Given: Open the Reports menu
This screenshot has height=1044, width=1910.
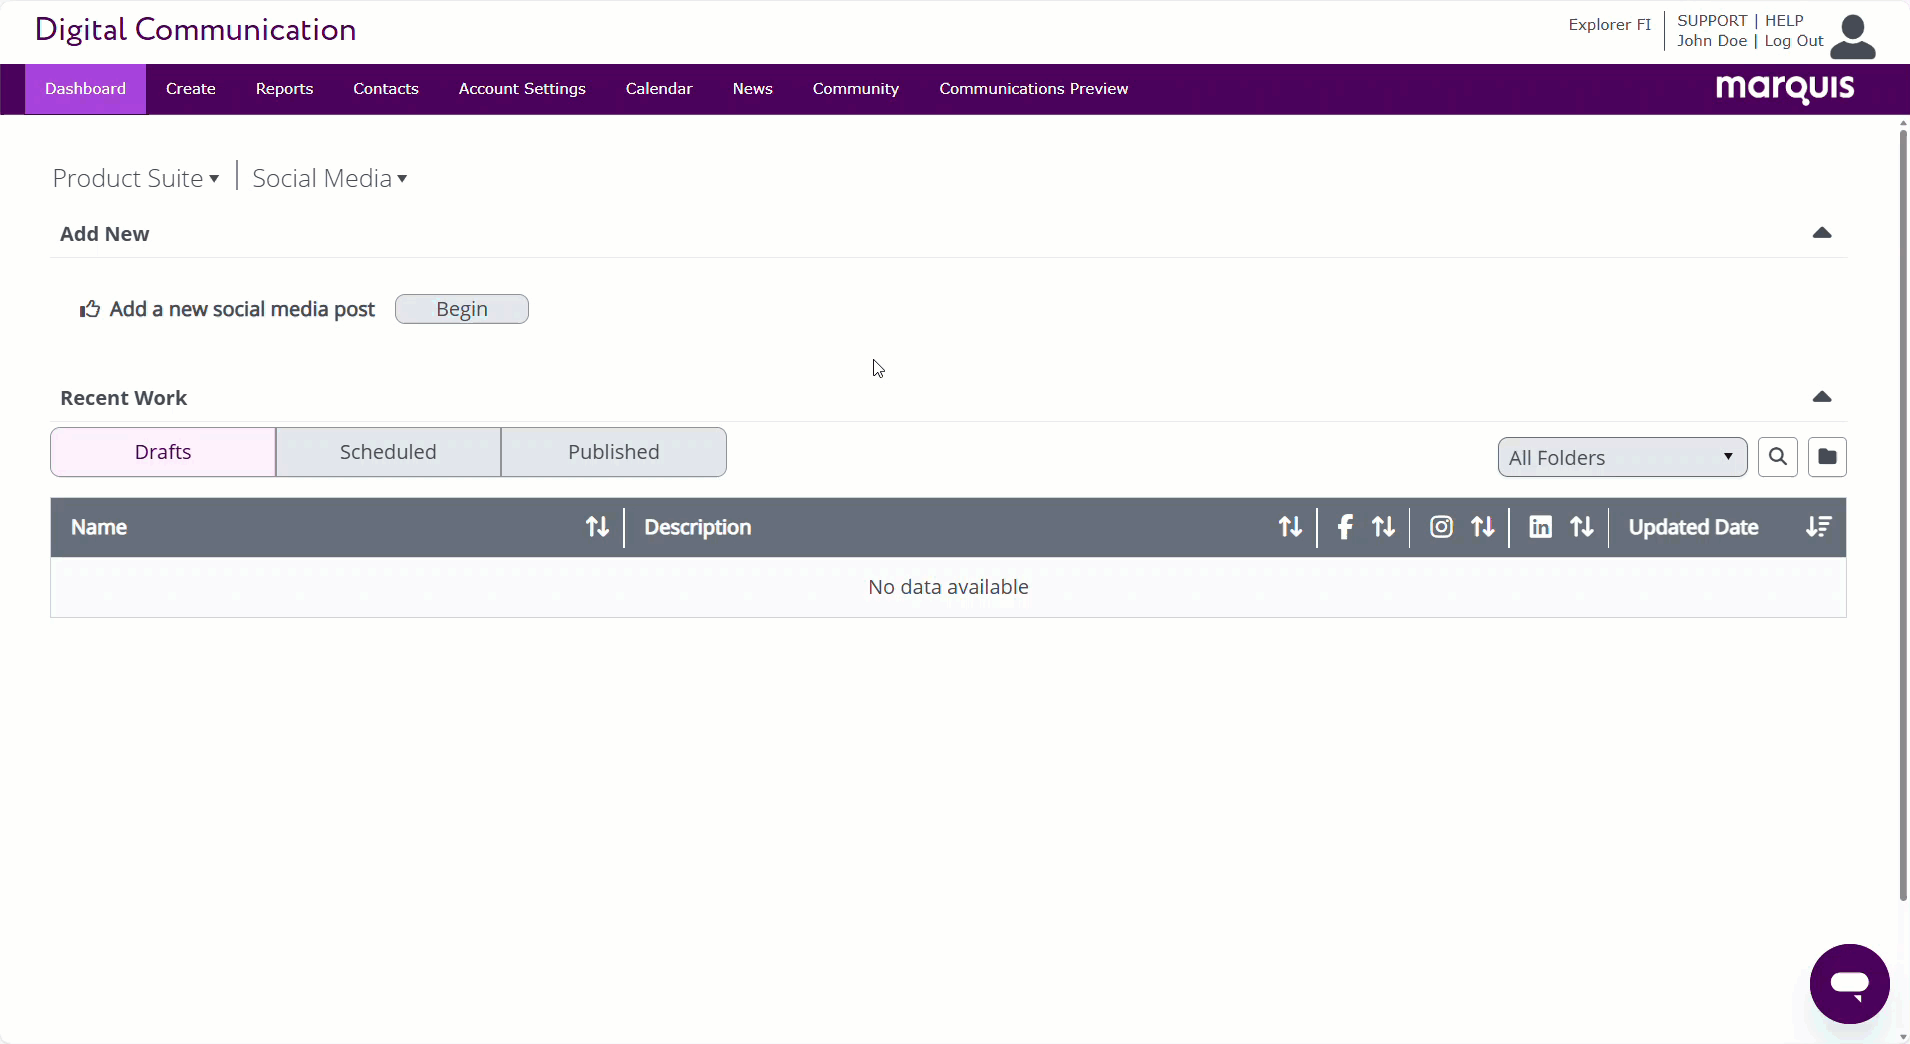Looking at the screenshot, I should (284, 89).
